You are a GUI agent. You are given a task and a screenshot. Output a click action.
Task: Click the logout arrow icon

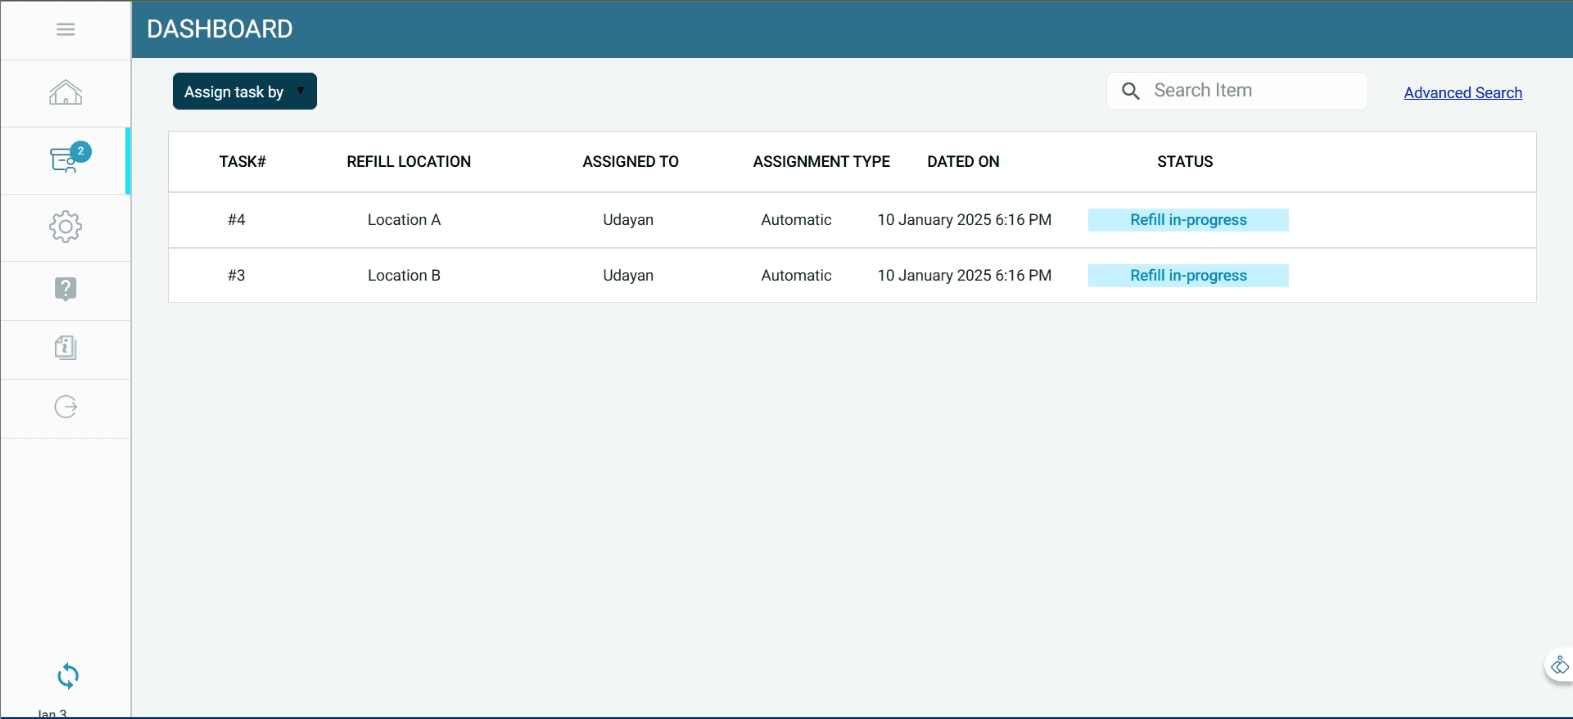coord(66,407)
